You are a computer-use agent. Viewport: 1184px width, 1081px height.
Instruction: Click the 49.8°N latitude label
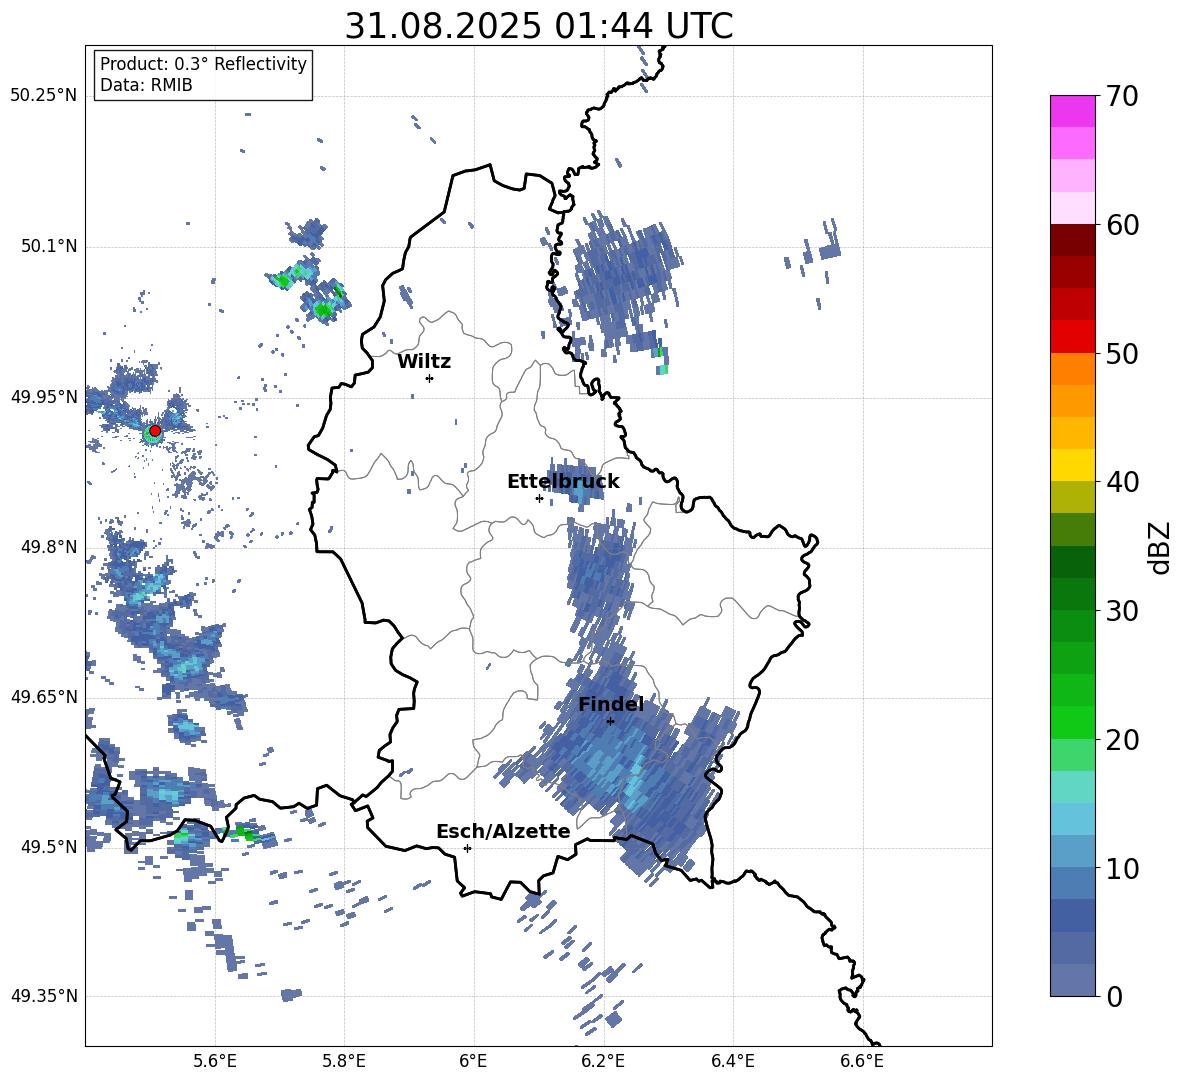49,547
